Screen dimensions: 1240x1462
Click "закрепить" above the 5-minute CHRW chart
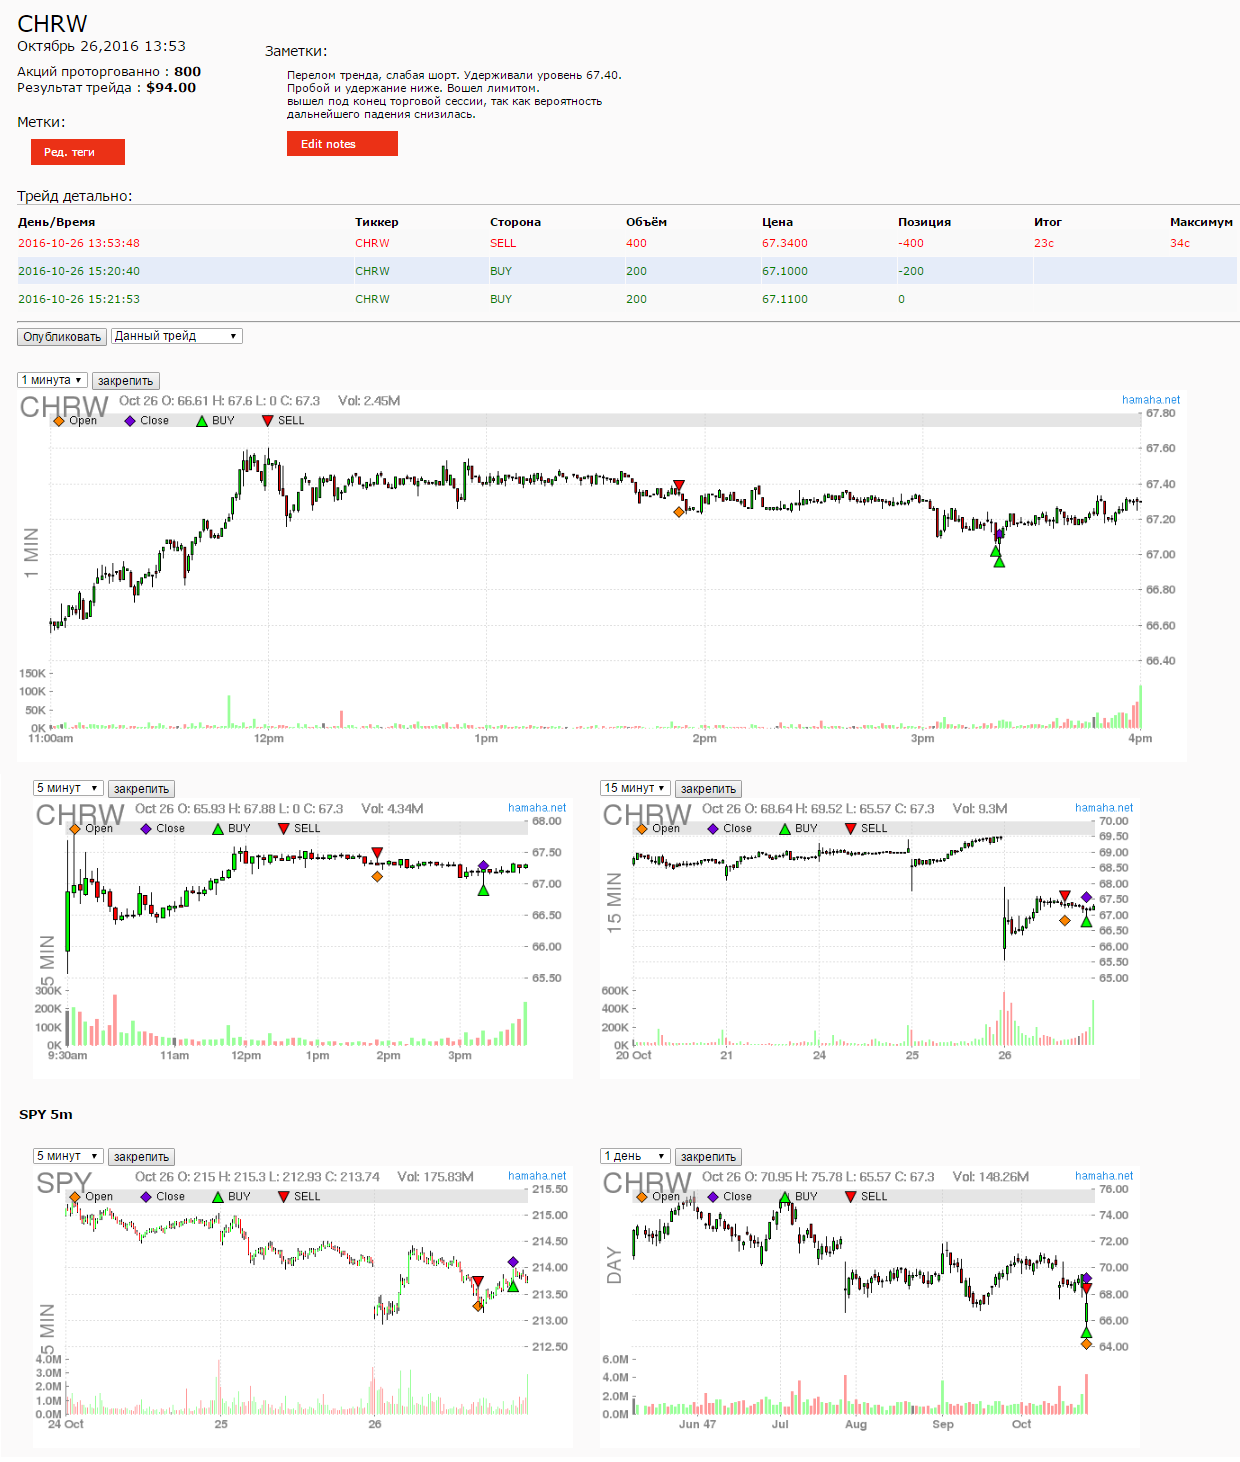[141, 789]
